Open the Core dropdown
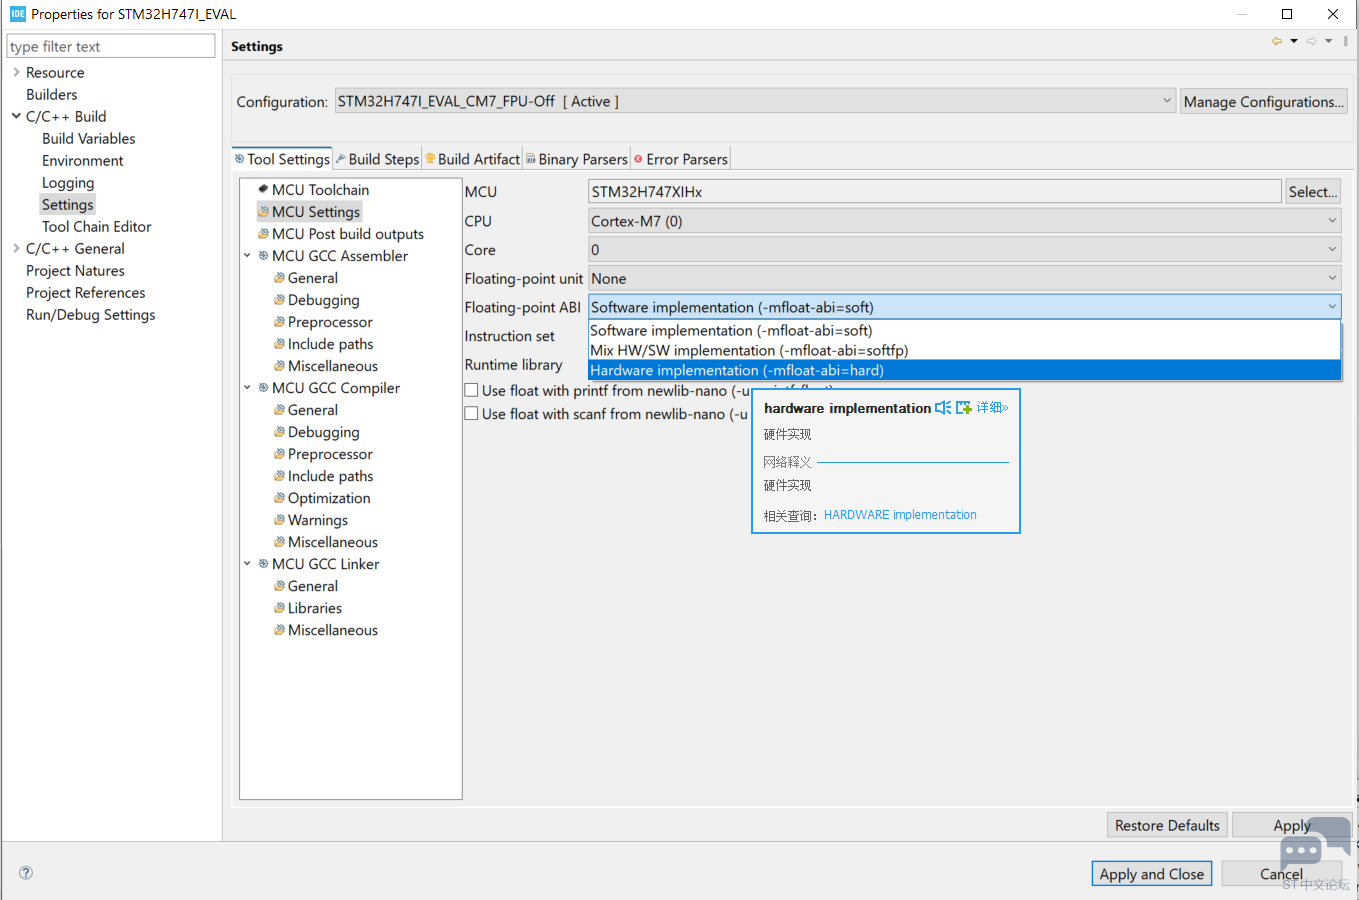Screen dimensions: 1359x900 click(x=964, y=250)
